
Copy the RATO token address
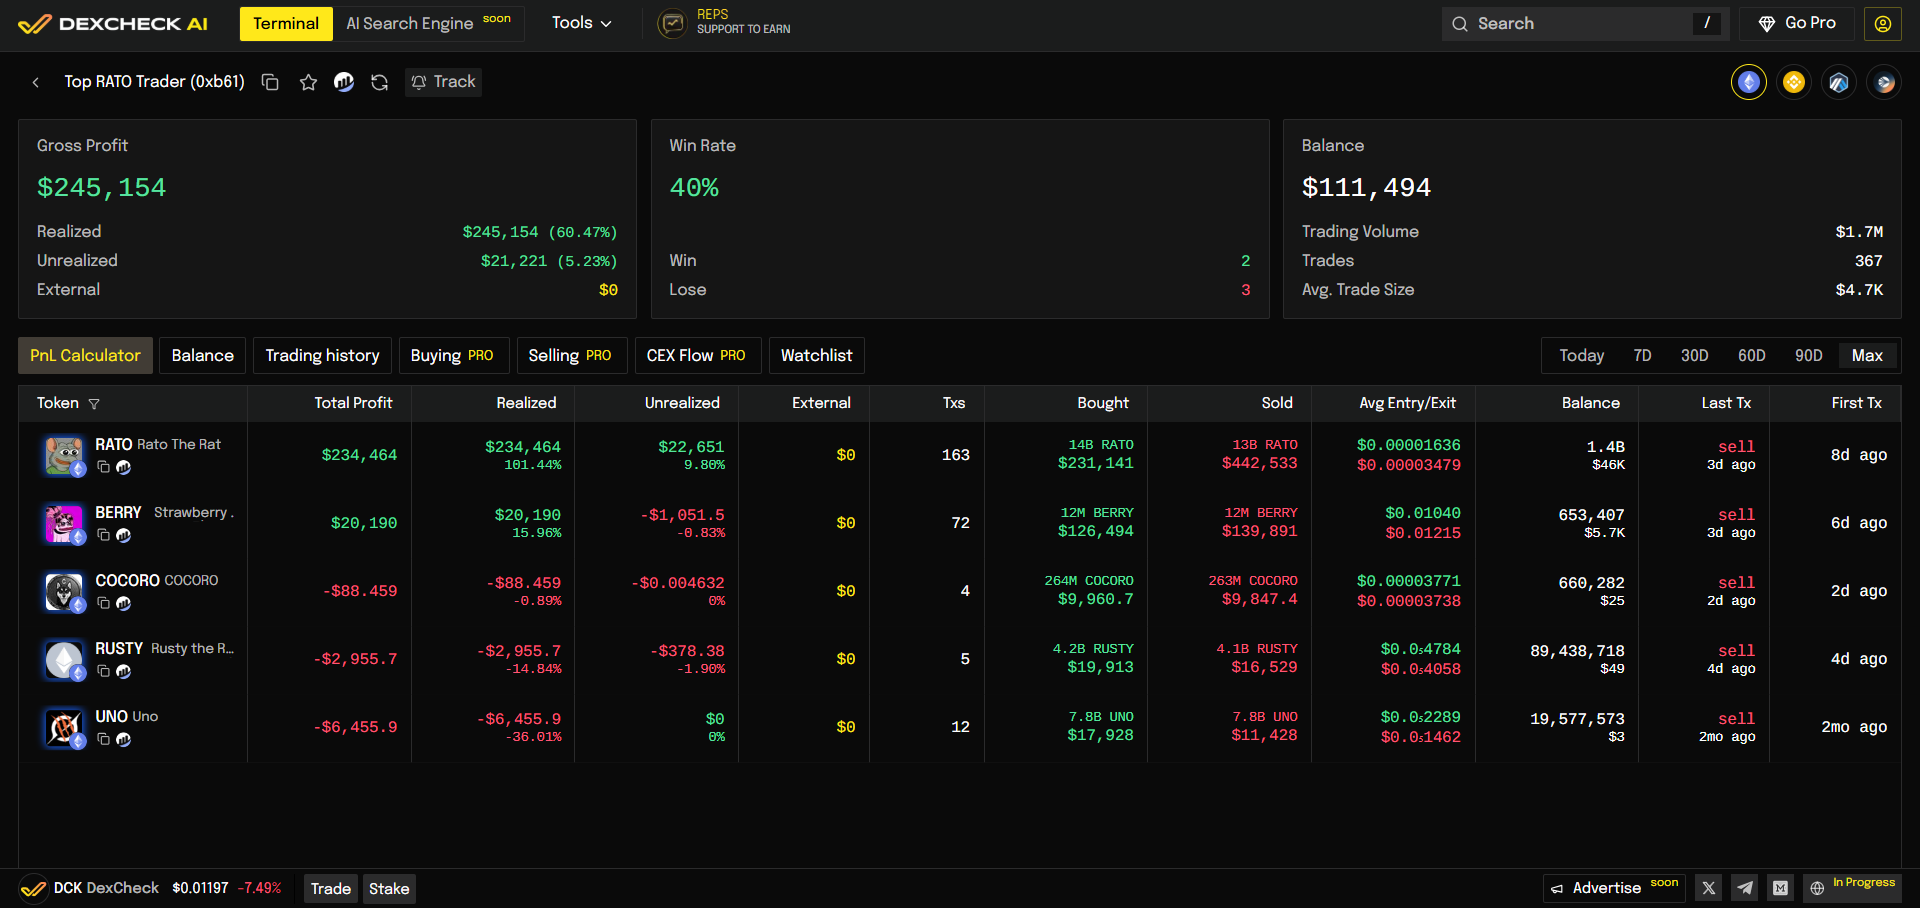pyautogui.click(x=103, y=467)
